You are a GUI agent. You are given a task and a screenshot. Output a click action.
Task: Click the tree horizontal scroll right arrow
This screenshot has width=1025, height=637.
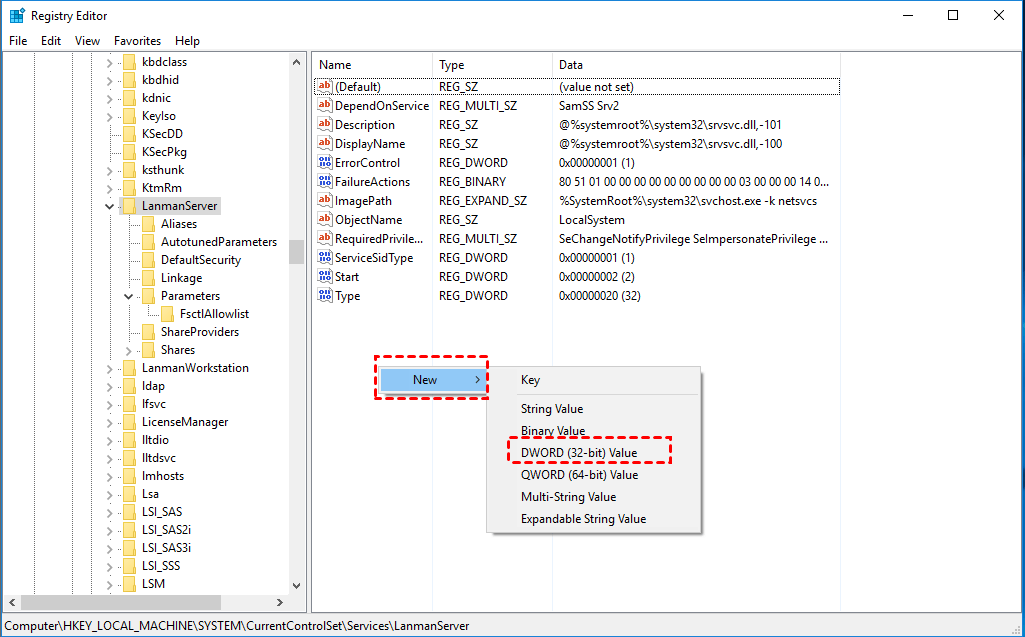(x=280, y=602)
